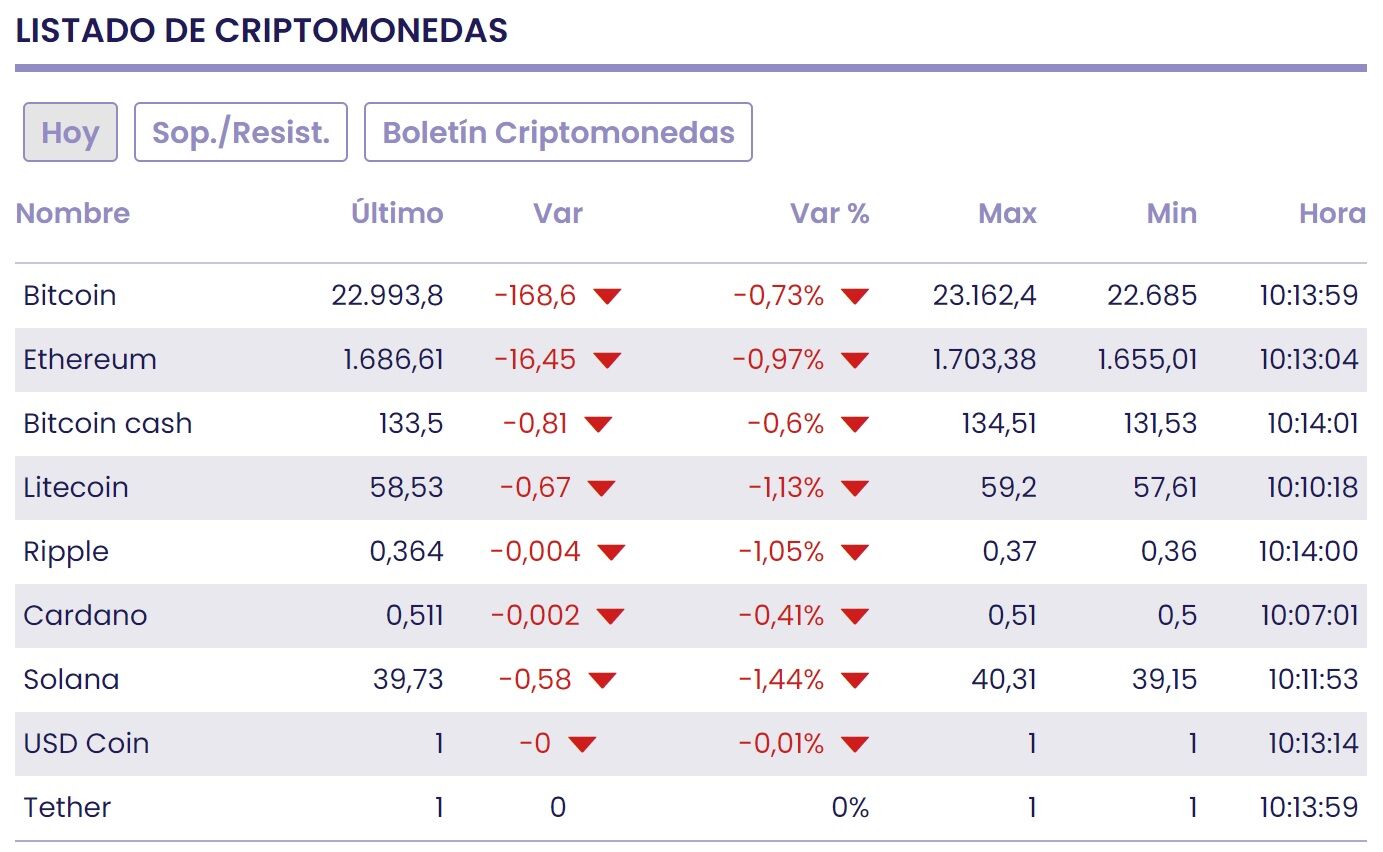This screenshot has width=1383, height=852.
Task: Open the Ethereum row name
Action: point(90,360)
